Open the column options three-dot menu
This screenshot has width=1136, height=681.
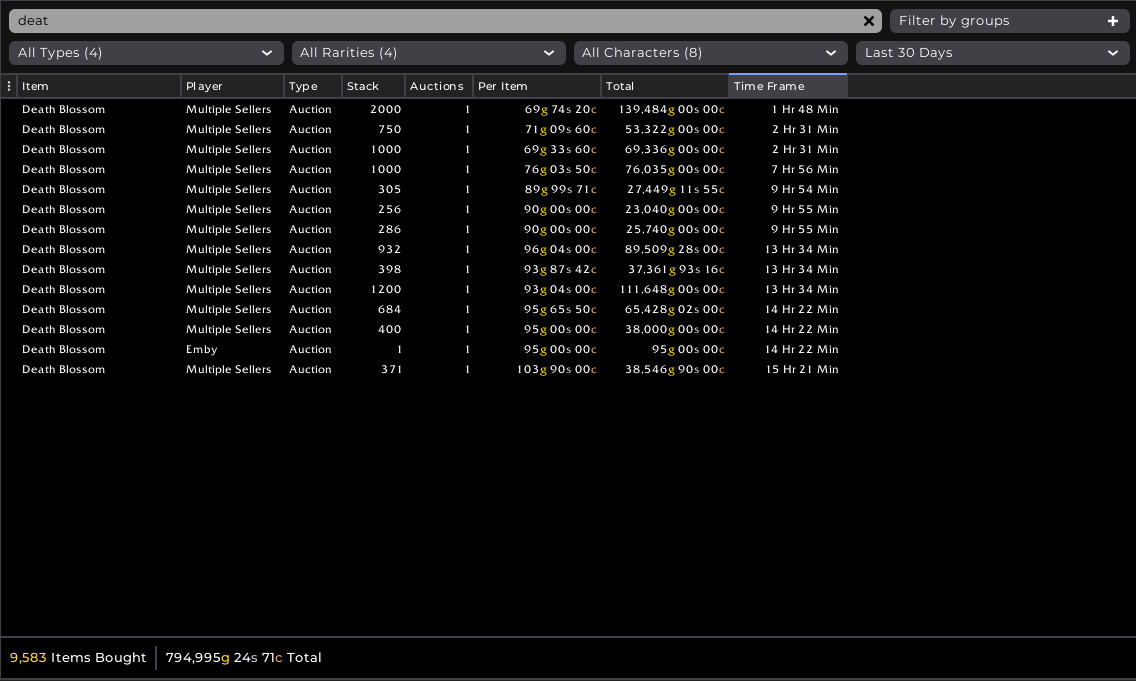click(9, 86)
